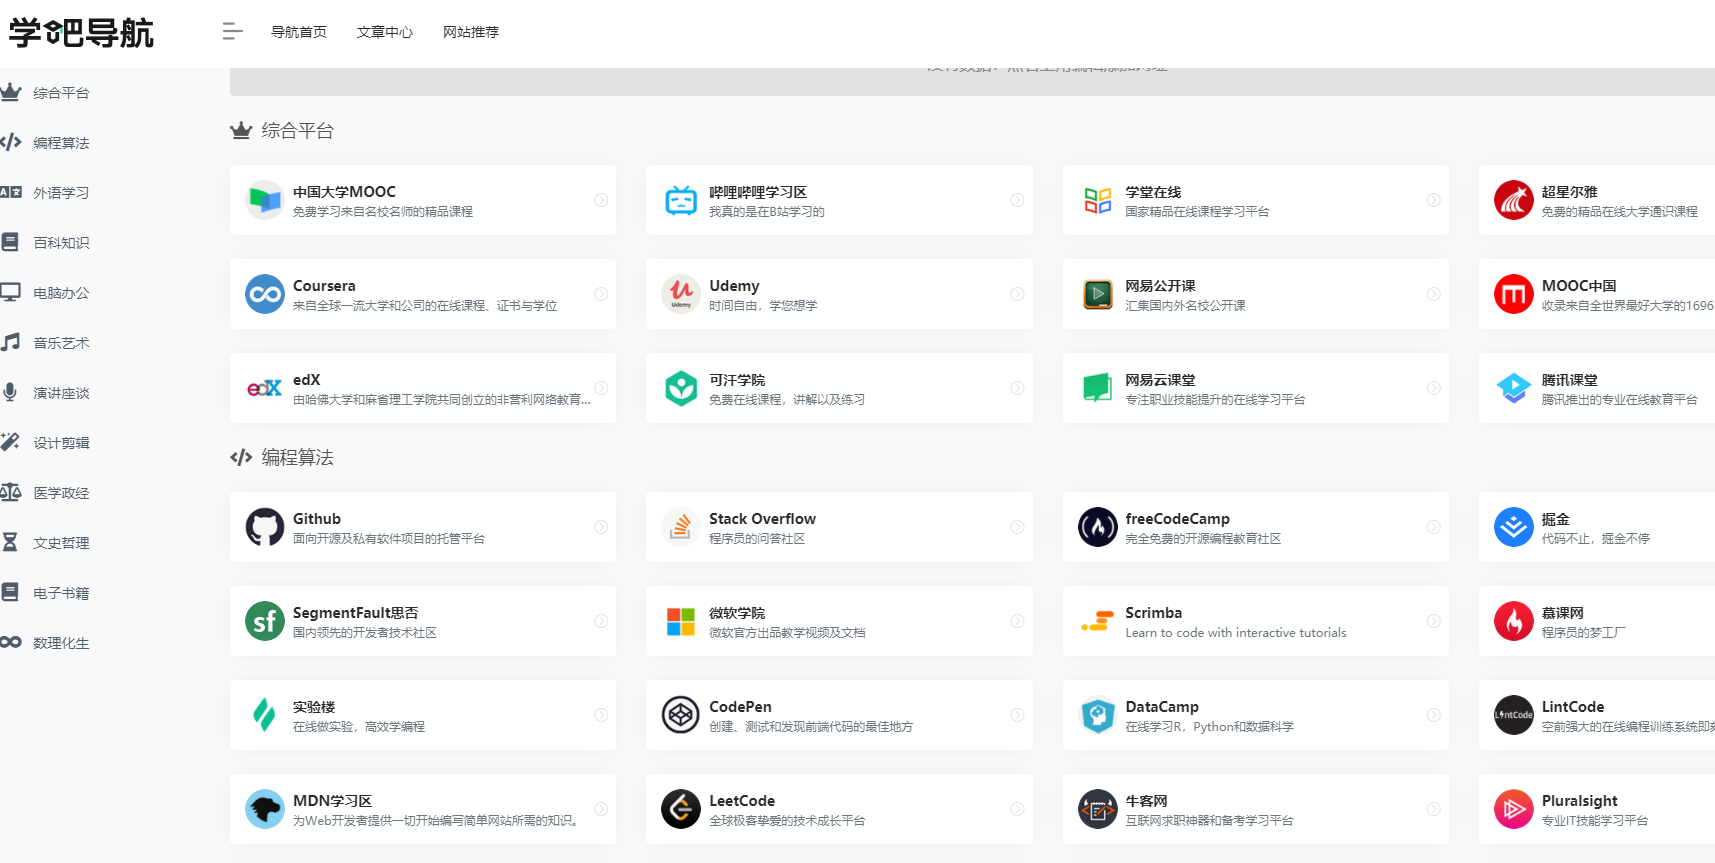Click the MDN学习区 logo icon
The width and height of the screenshot is (1715, 863).
[x=265, y=809]
